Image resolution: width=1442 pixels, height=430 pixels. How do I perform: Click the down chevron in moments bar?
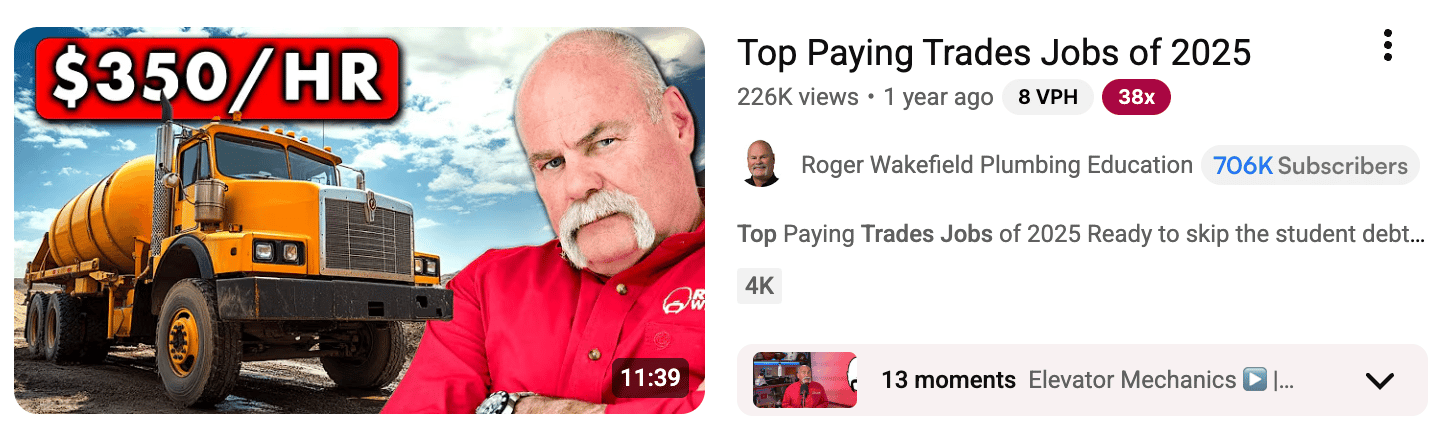click(x=1379, y=381)
